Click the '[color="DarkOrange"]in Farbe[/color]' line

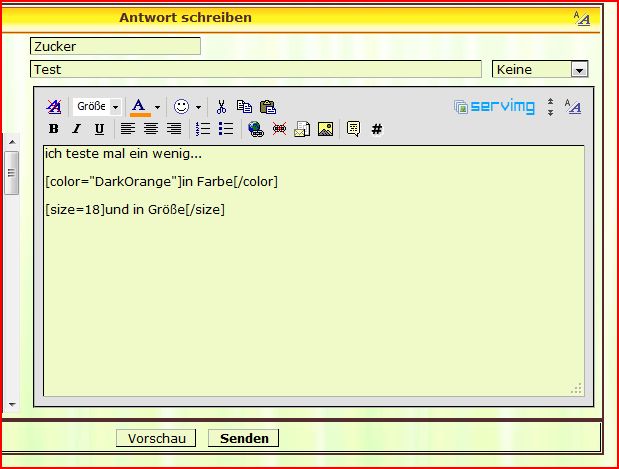161,182
